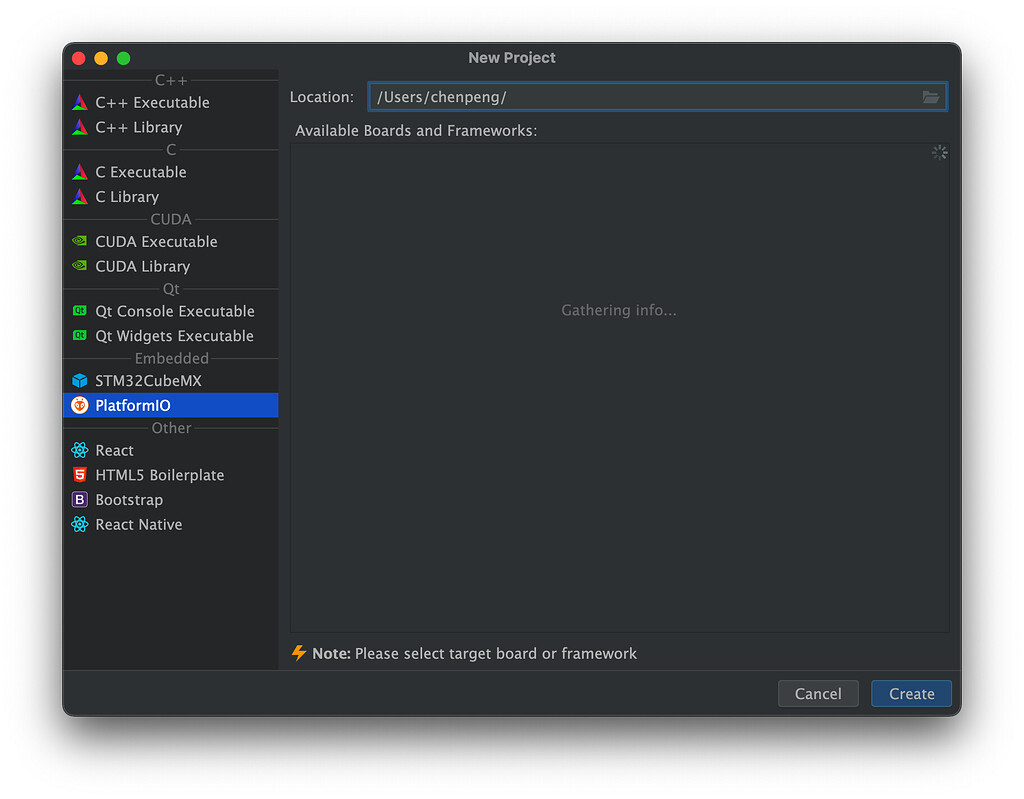Click the NVIDIA icon beside CUDA Executable
This screenshot has height=799, width=1024.
[x=80, y=241]
